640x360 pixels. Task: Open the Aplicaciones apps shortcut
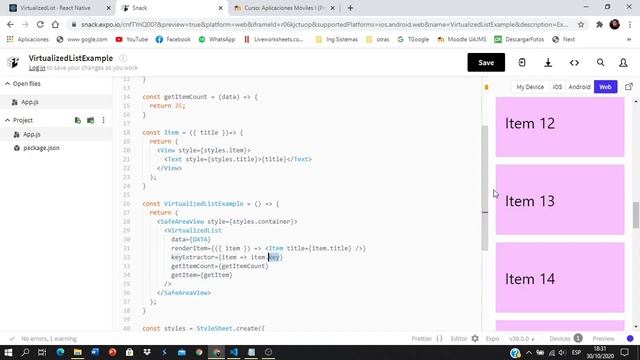click(28, 39)
